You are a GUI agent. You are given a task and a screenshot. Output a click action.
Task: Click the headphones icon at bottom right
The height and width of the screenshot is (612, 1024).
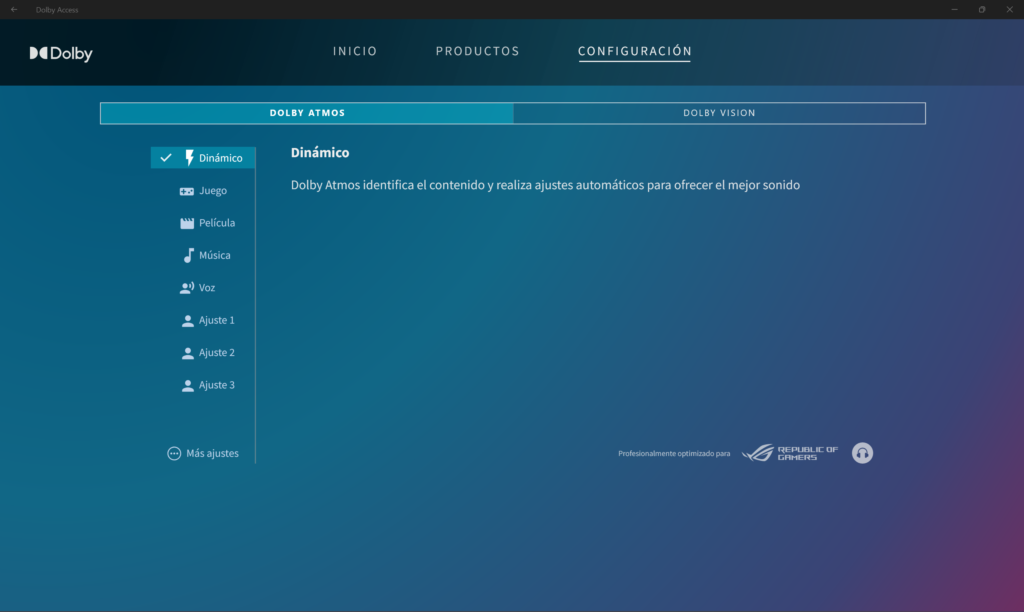(862, 453)
